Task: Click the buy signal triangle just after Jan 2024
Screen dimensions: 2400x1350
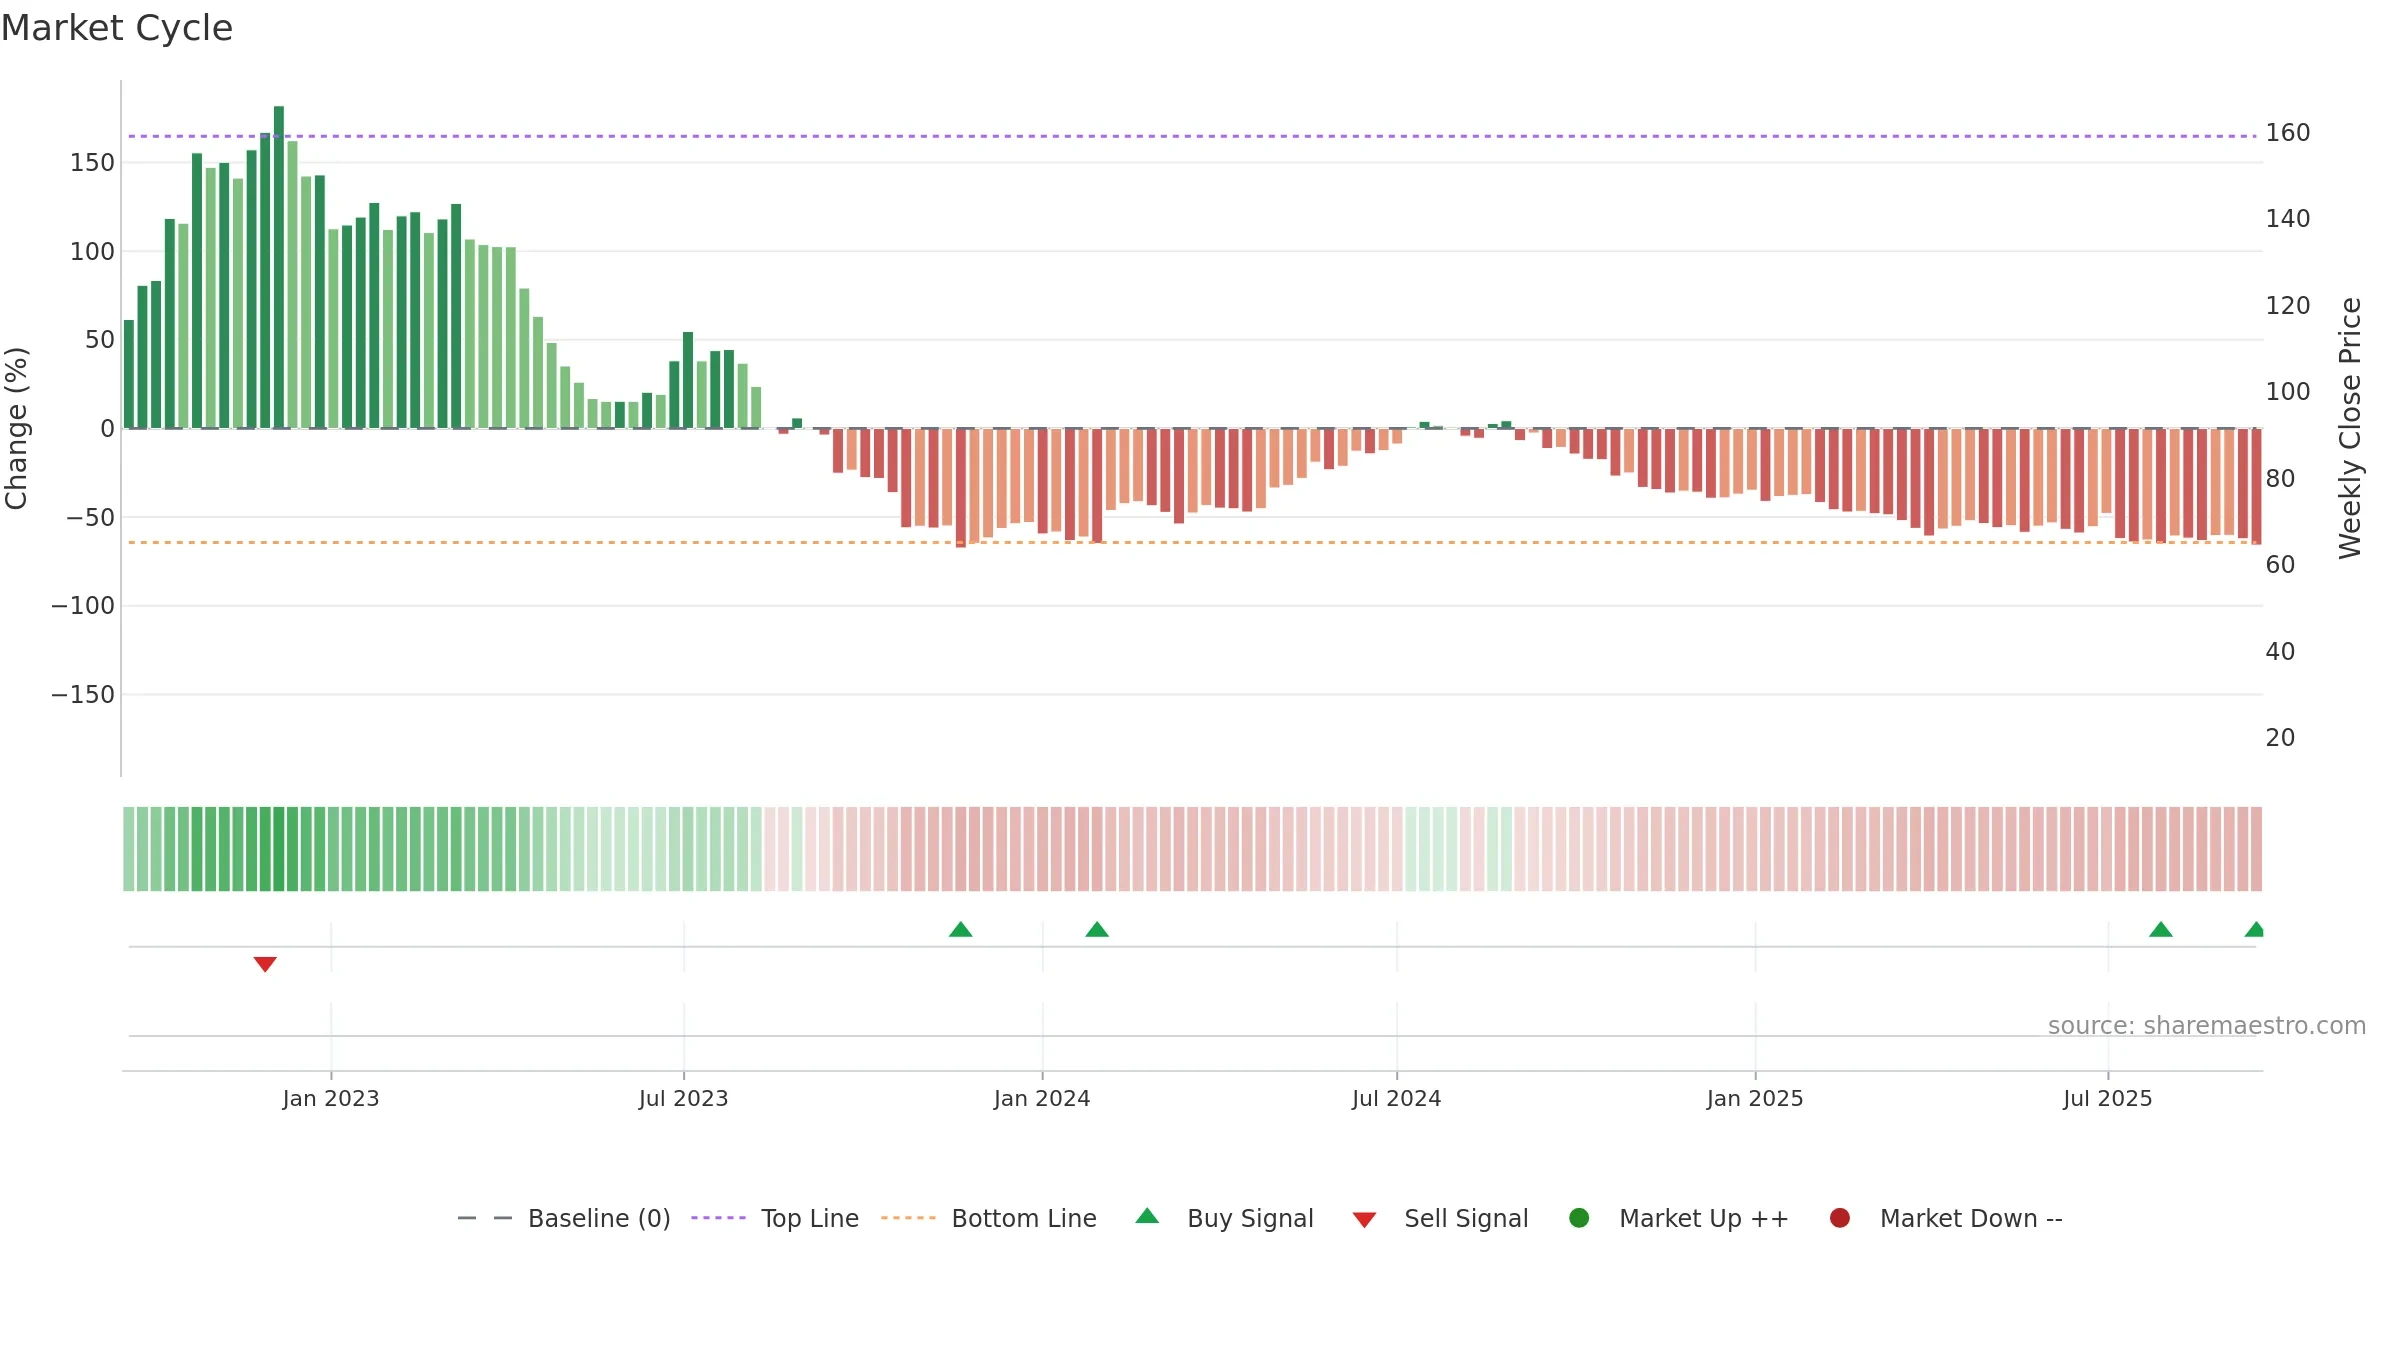Action: click(1097, 929)
